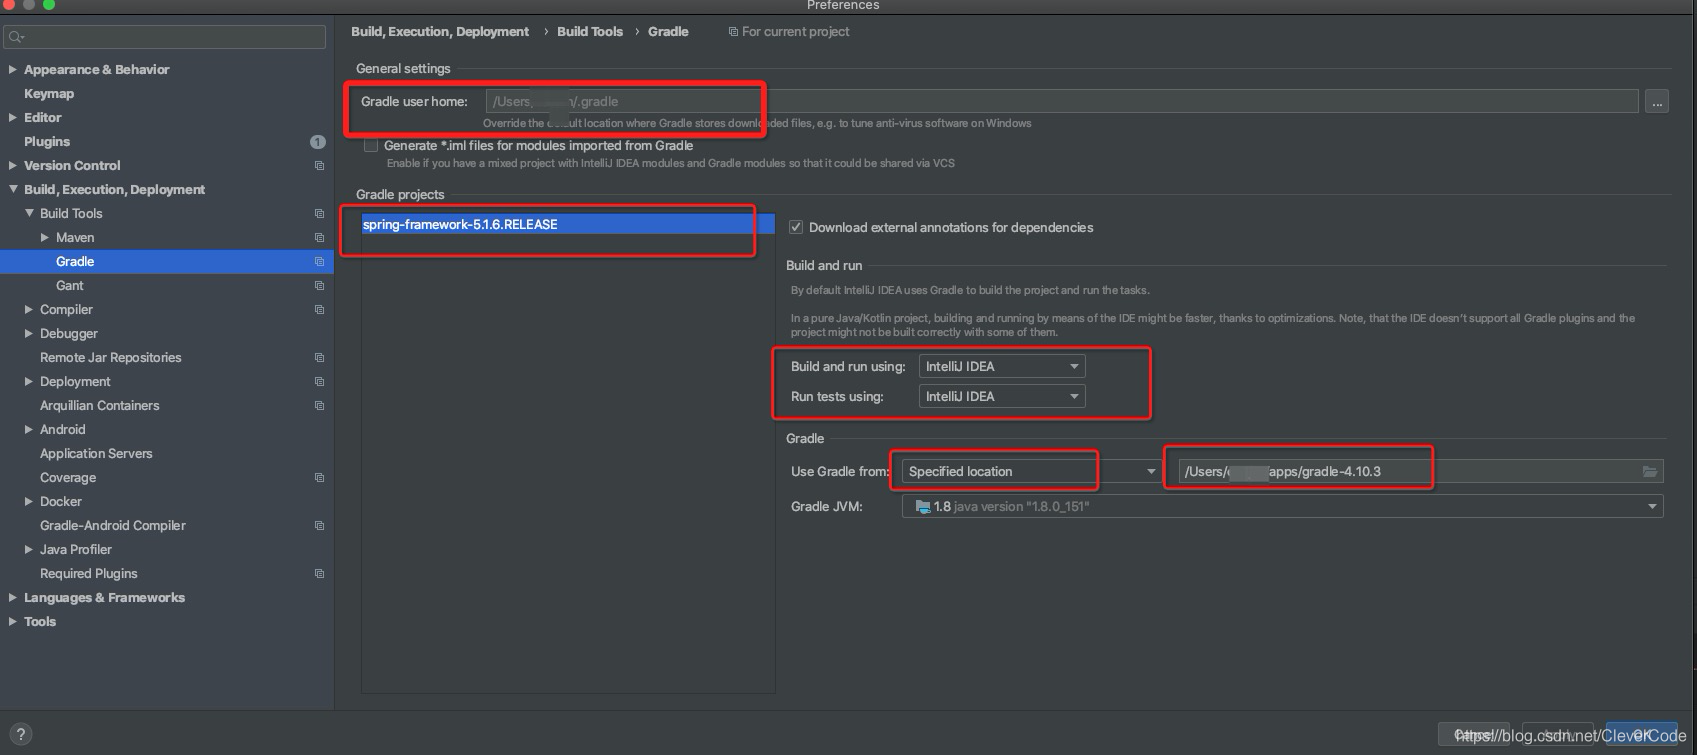Enable Generate *.iml files checkbox
Screen dimensions: 1697x755
click(x=371, y=145)
